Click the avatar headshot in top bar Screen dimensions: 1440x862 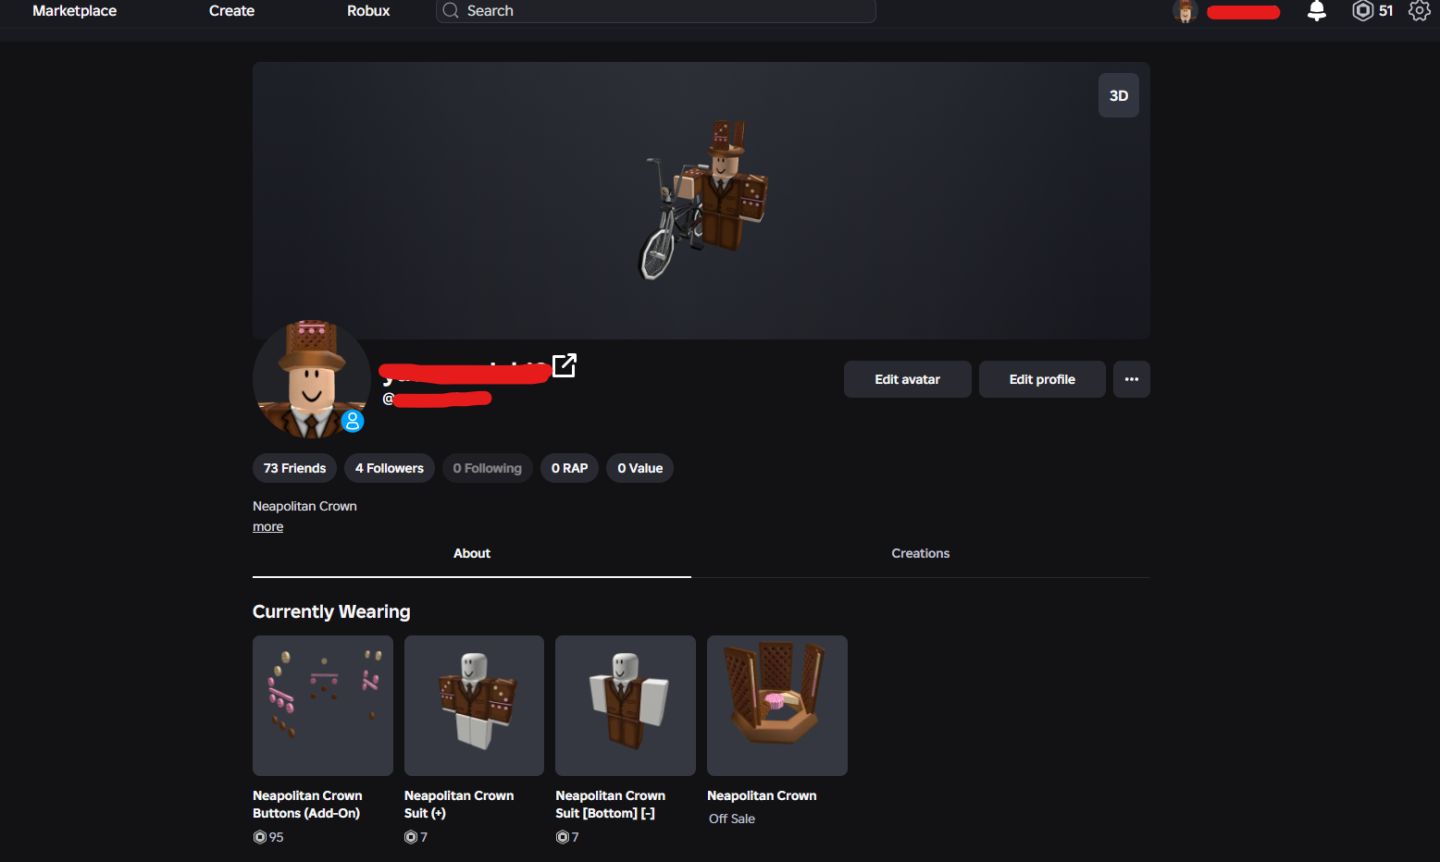(x=1186, y=11)
